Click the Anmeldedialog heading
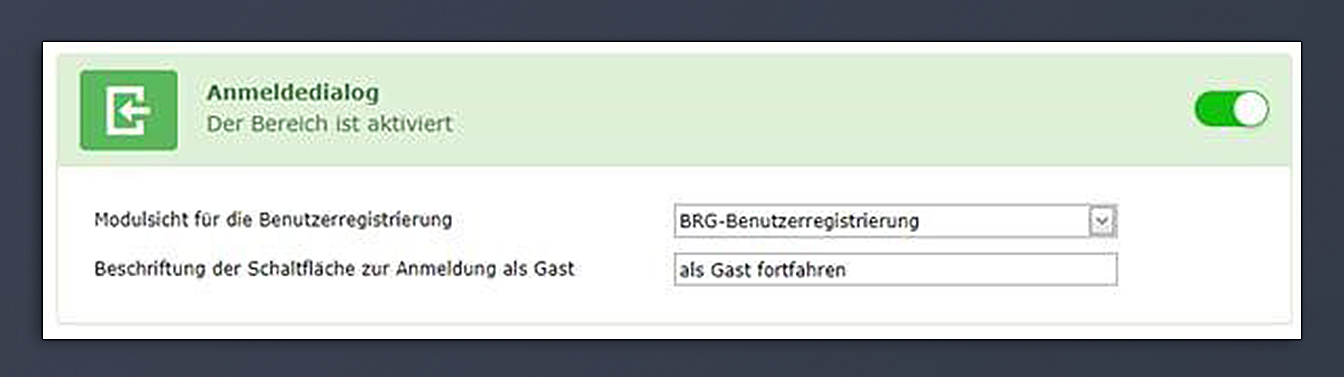Image resolution: width=1344 pixels, height=377 pixels. click(x=293, y=92)
